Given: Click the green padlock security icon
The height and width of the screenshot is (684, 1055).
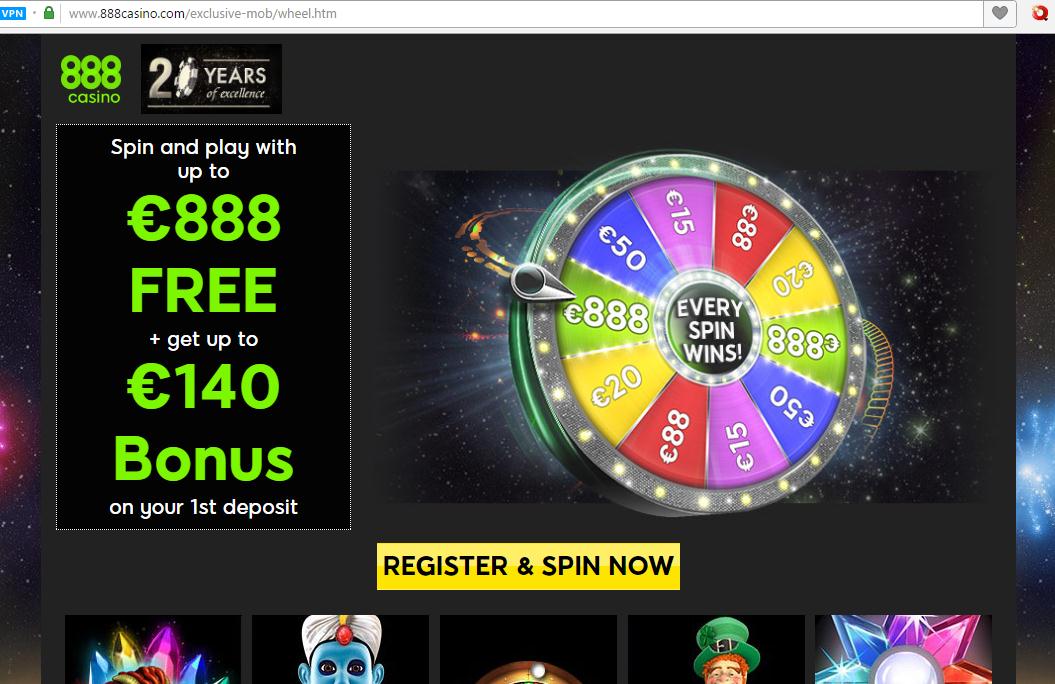Looking at the screenshot, I should coord(48,13).
